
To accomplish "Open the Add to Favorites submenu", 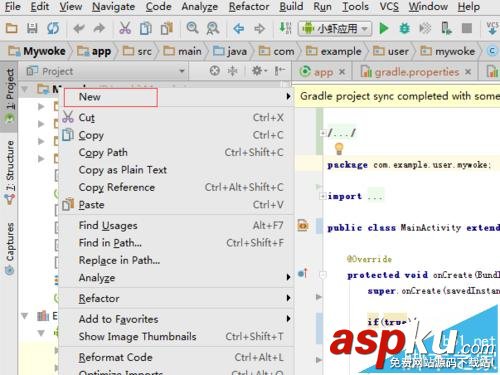I will coord(177,319).
